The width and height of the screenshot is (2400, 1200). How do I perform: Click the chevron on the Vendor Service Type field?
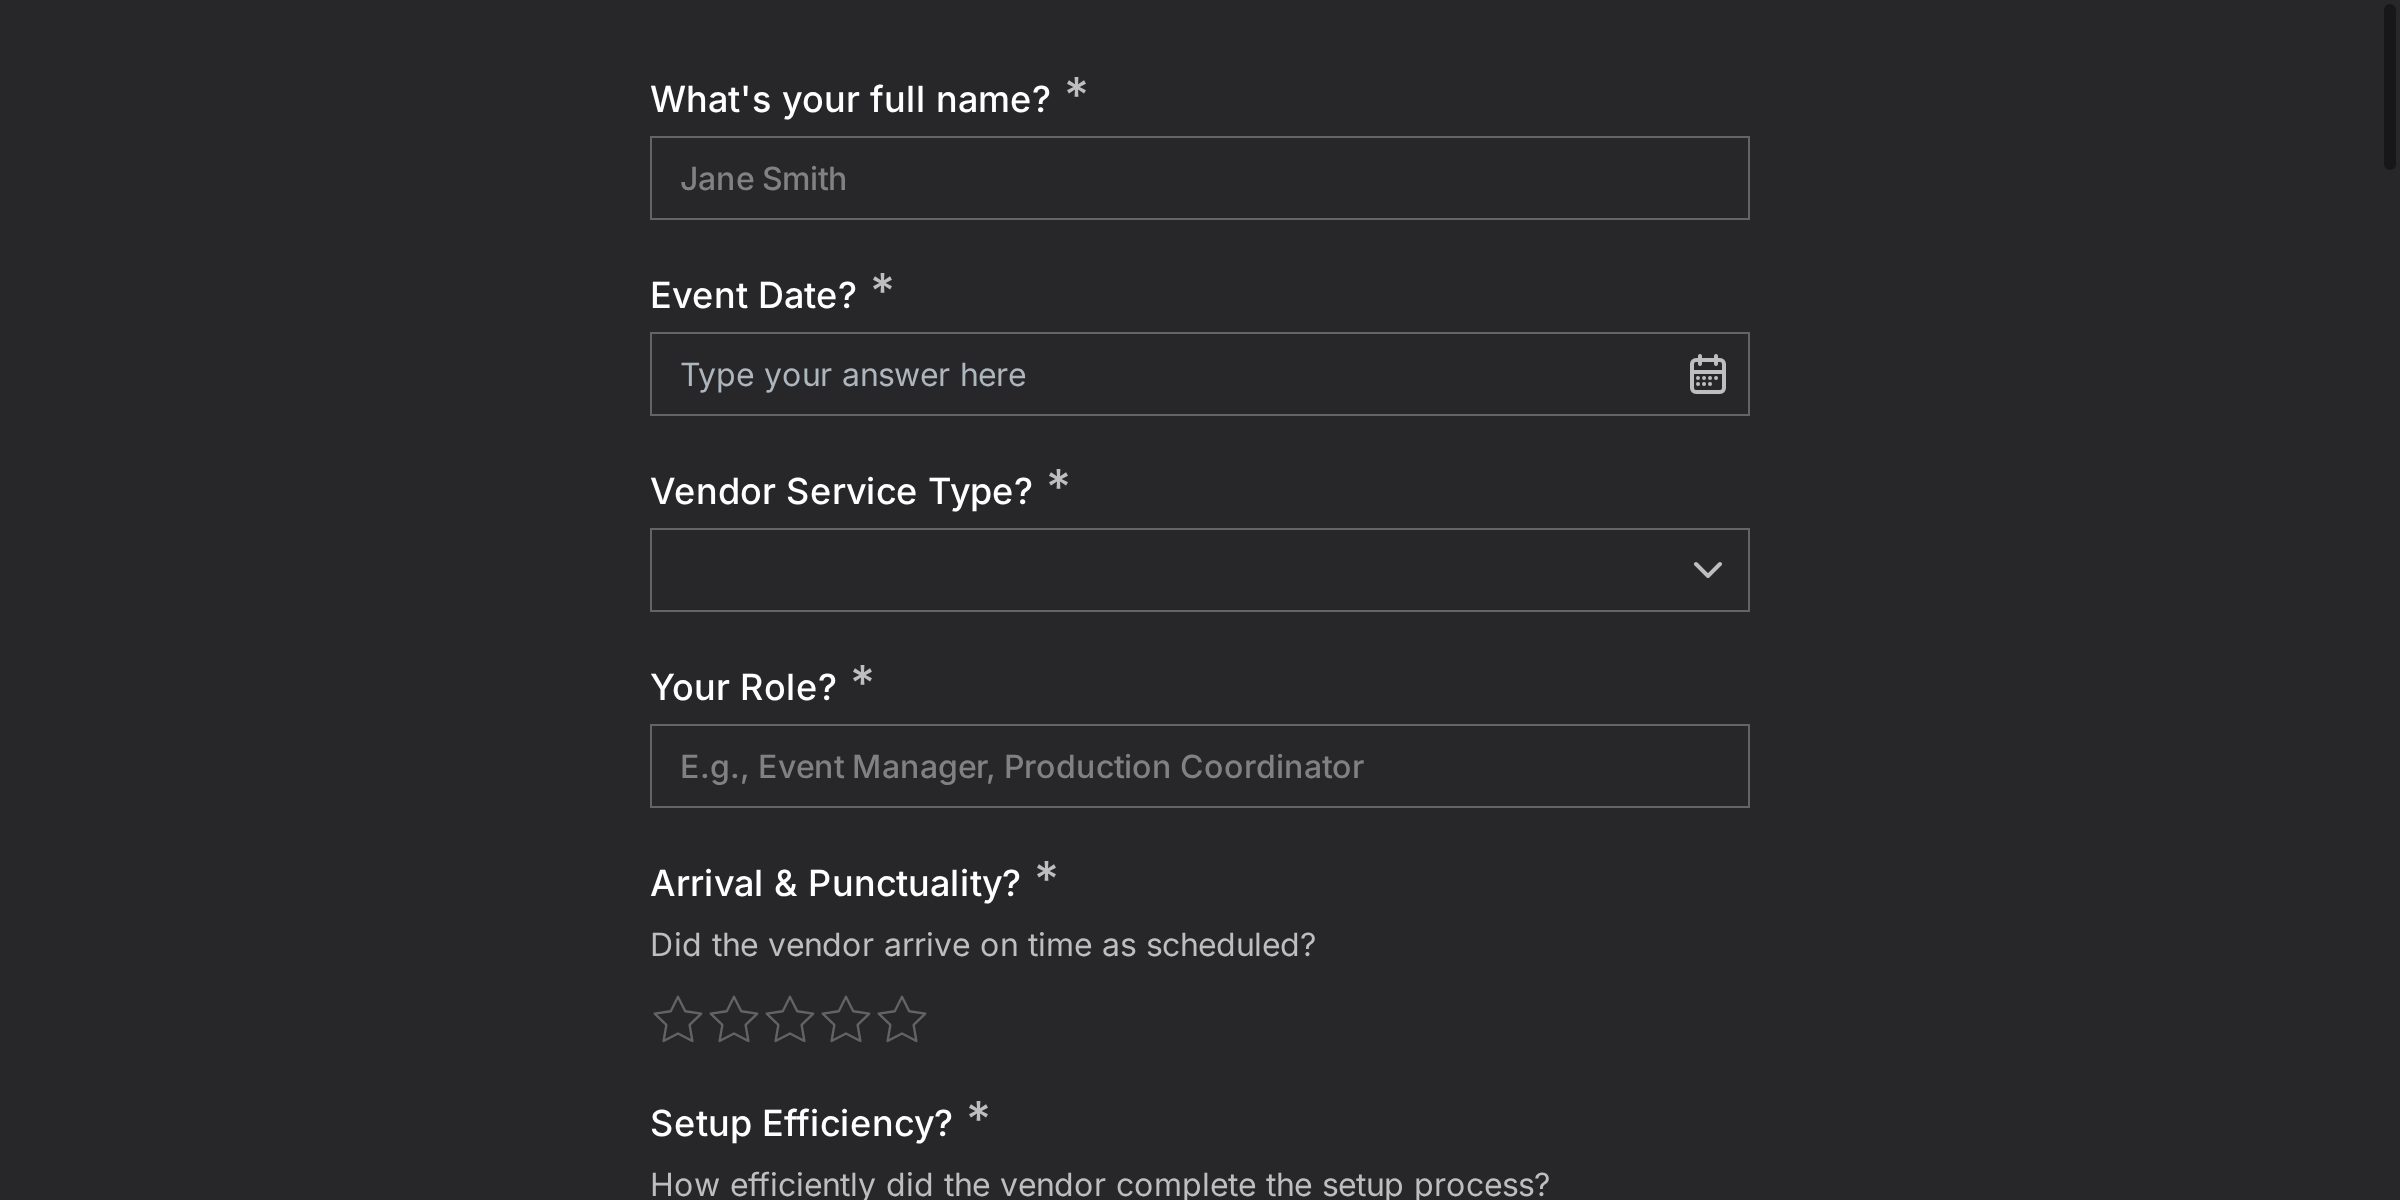1708,569
